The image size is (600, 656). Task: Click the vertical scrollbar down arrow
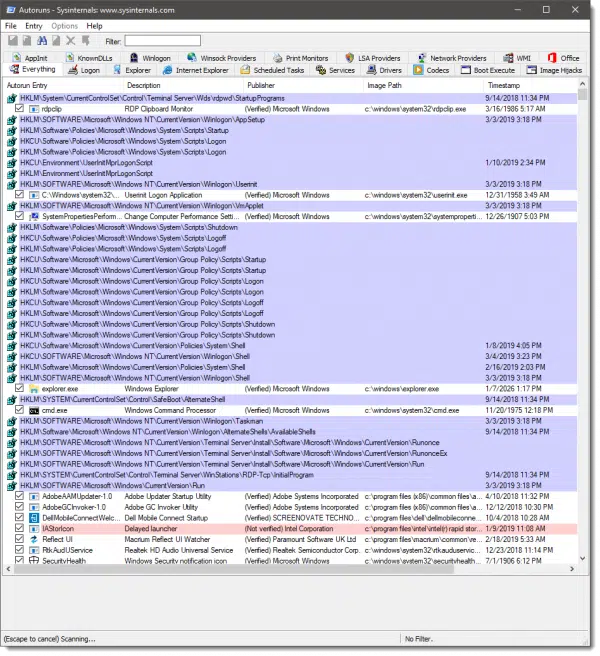582,559
